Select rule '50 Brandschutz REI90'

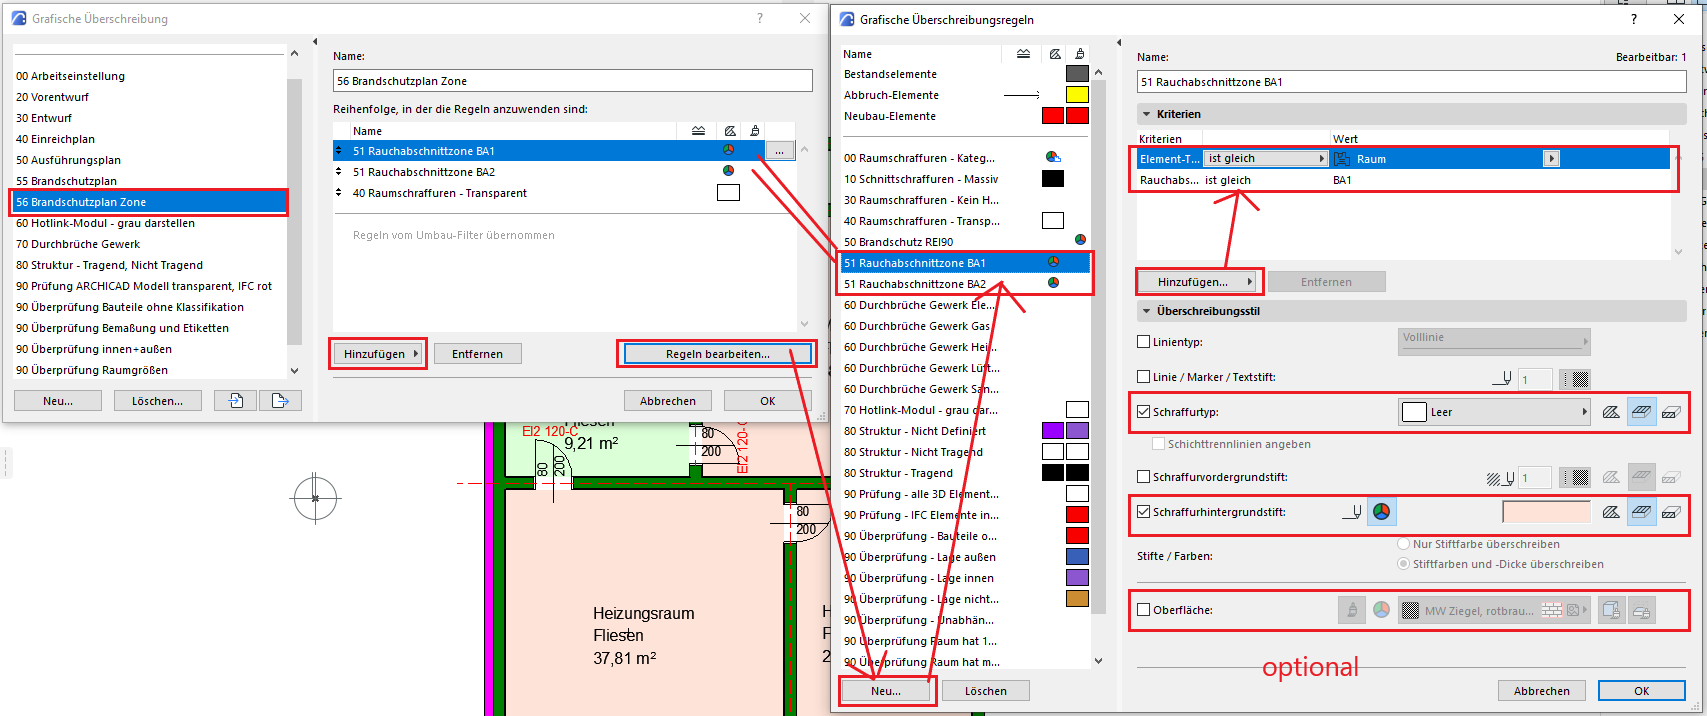(x=898, y=242)
